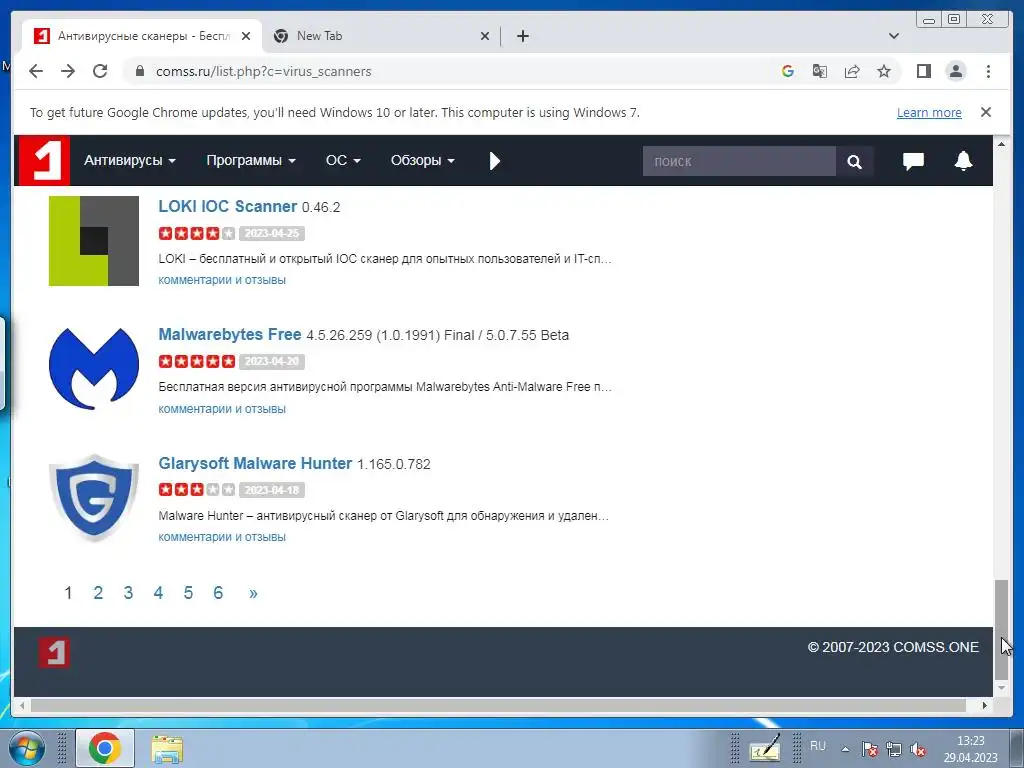1024x768 pixels.
Task: Open the notifications bell icon
Action: (963, 161)
